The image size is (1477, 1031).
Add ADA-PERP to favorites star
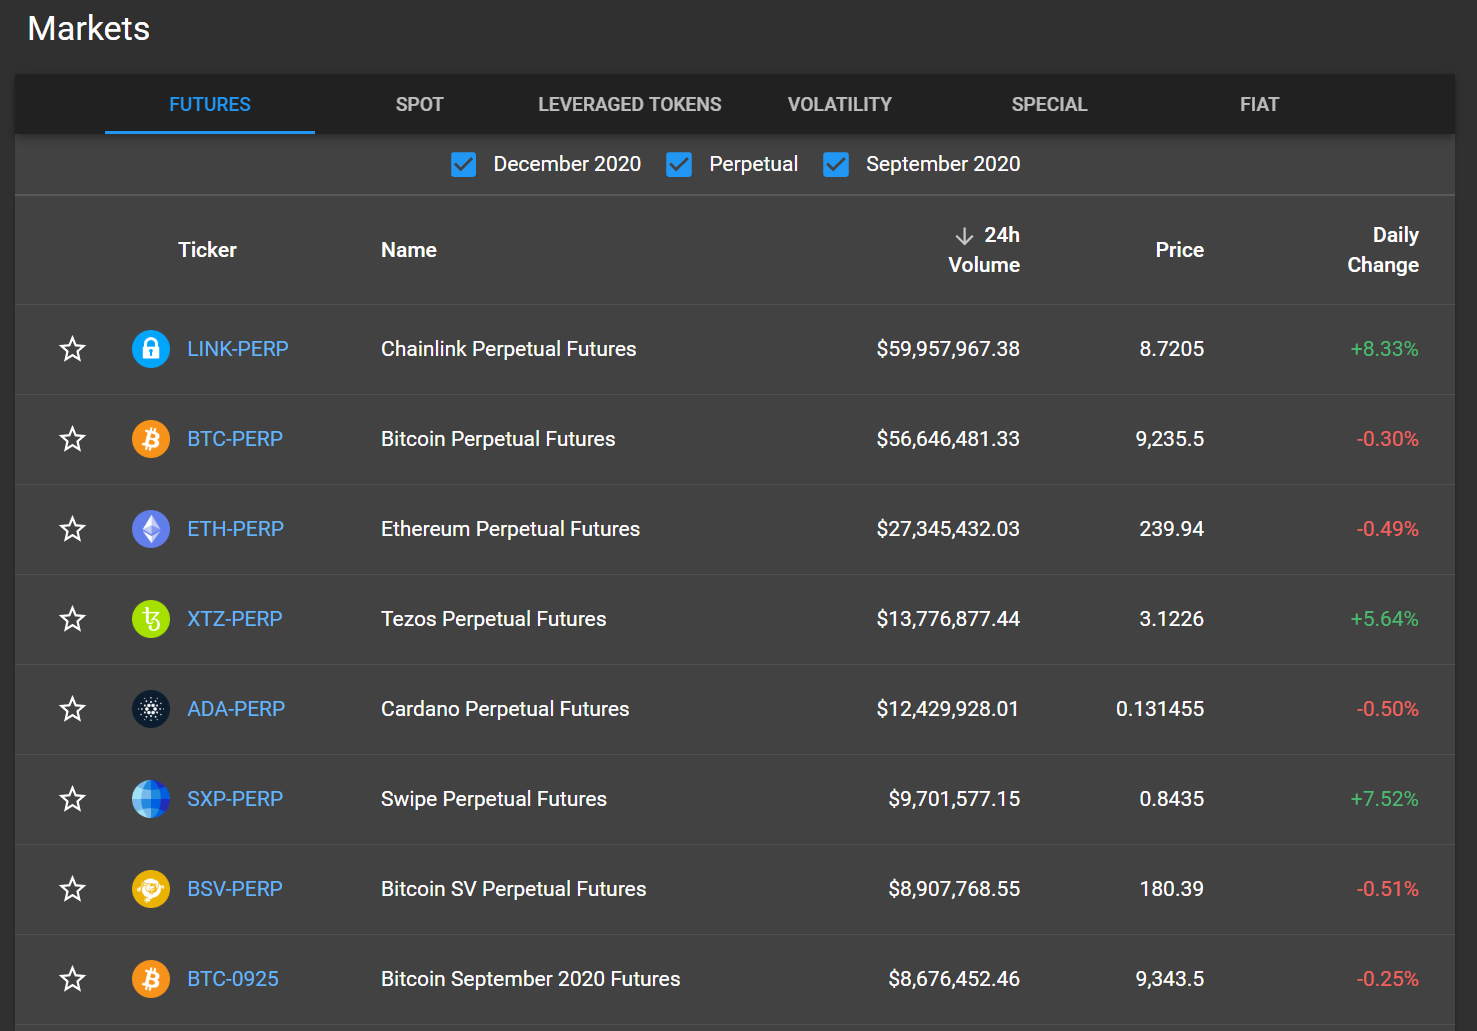click(x=72, y=709)
